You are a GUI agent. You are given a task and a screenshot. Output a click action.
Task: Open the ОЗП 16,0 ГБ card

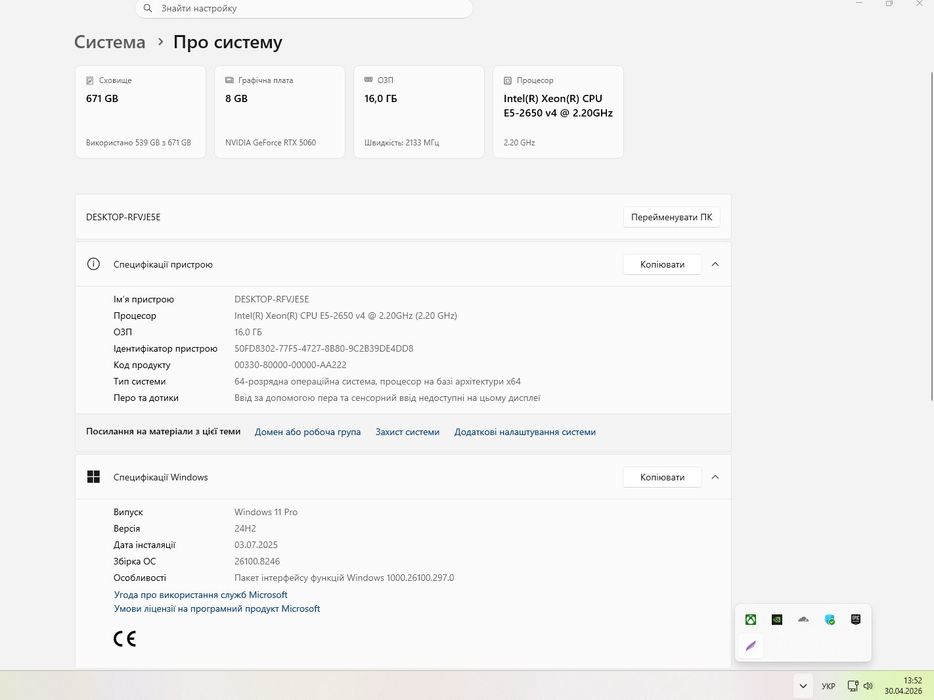click(x=419, y=112)
